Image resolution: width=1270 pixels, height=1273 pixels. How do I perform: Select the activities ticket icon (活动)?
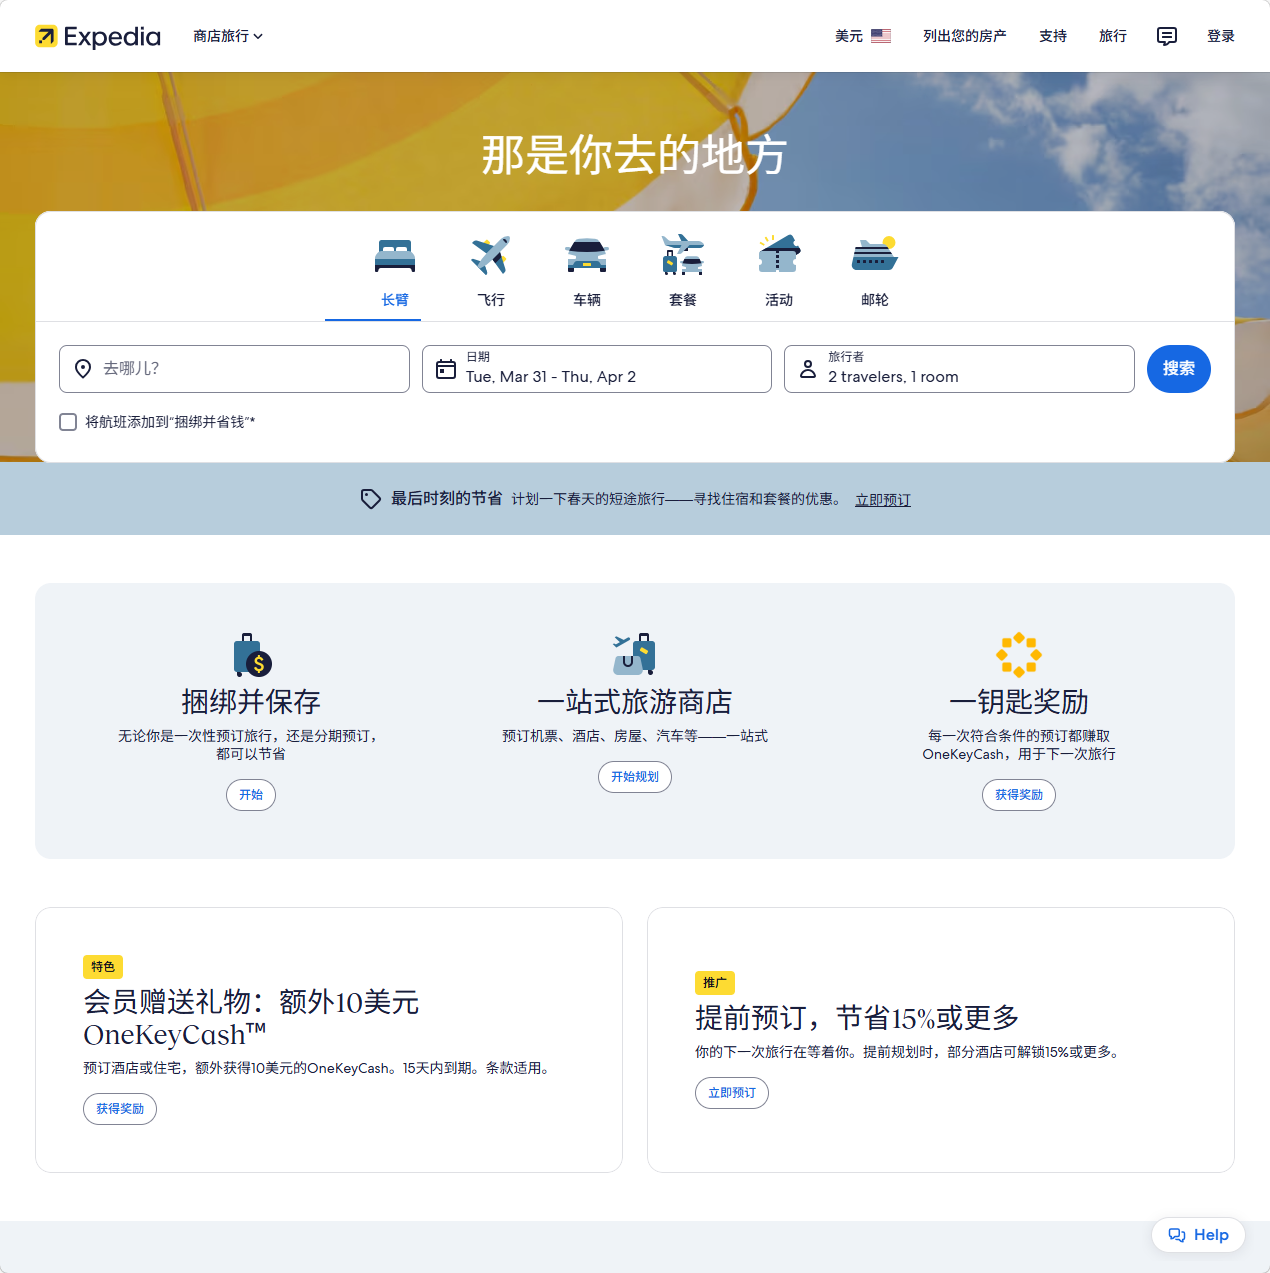click(778, 256)
